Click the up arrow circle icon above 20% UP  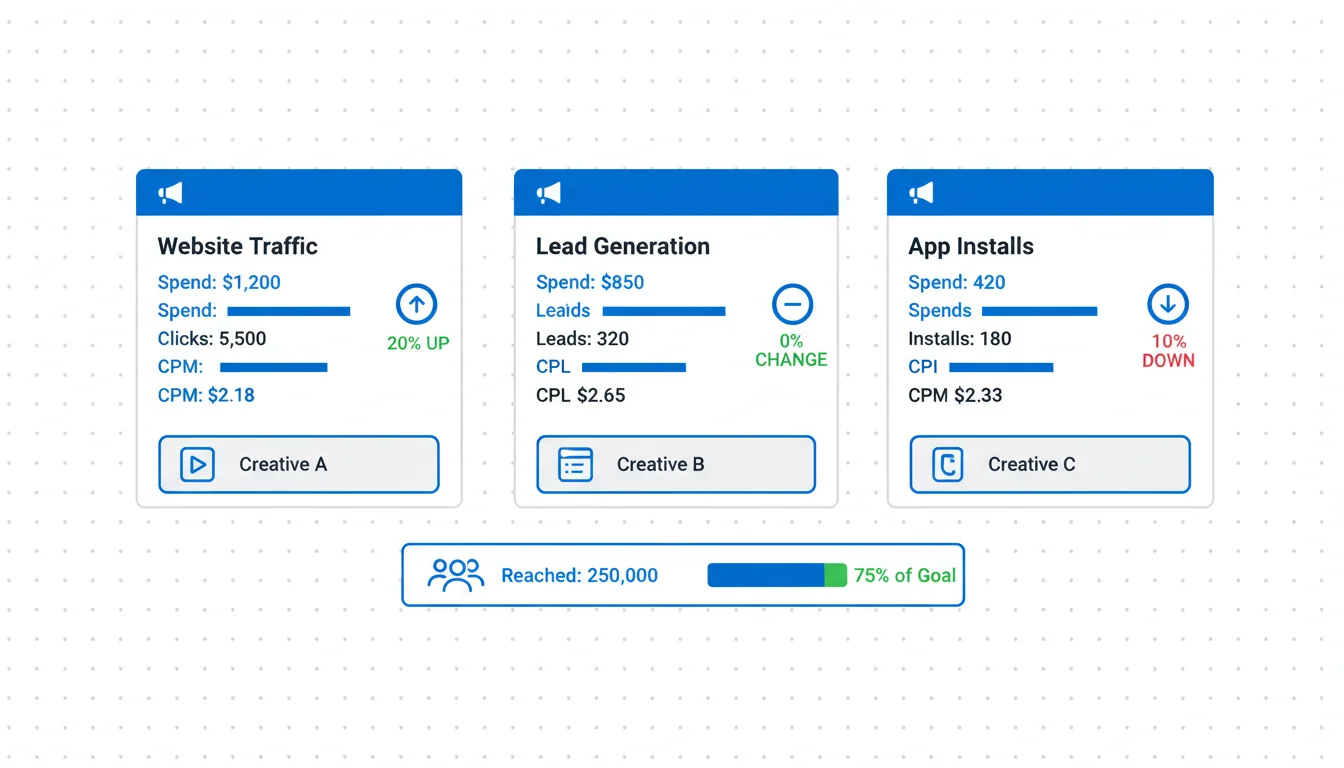pos(417,304)
